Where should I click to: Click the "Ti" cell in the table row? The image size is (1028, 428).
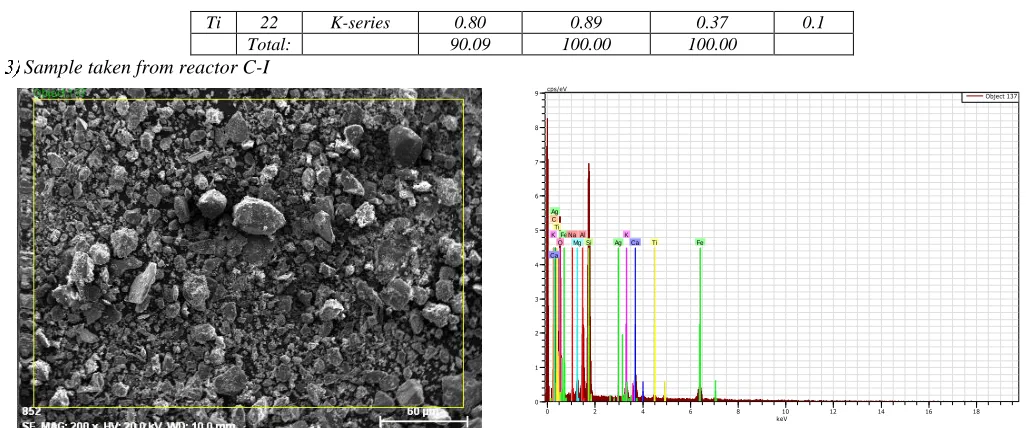pyautogui.click(x=213, y=22)
